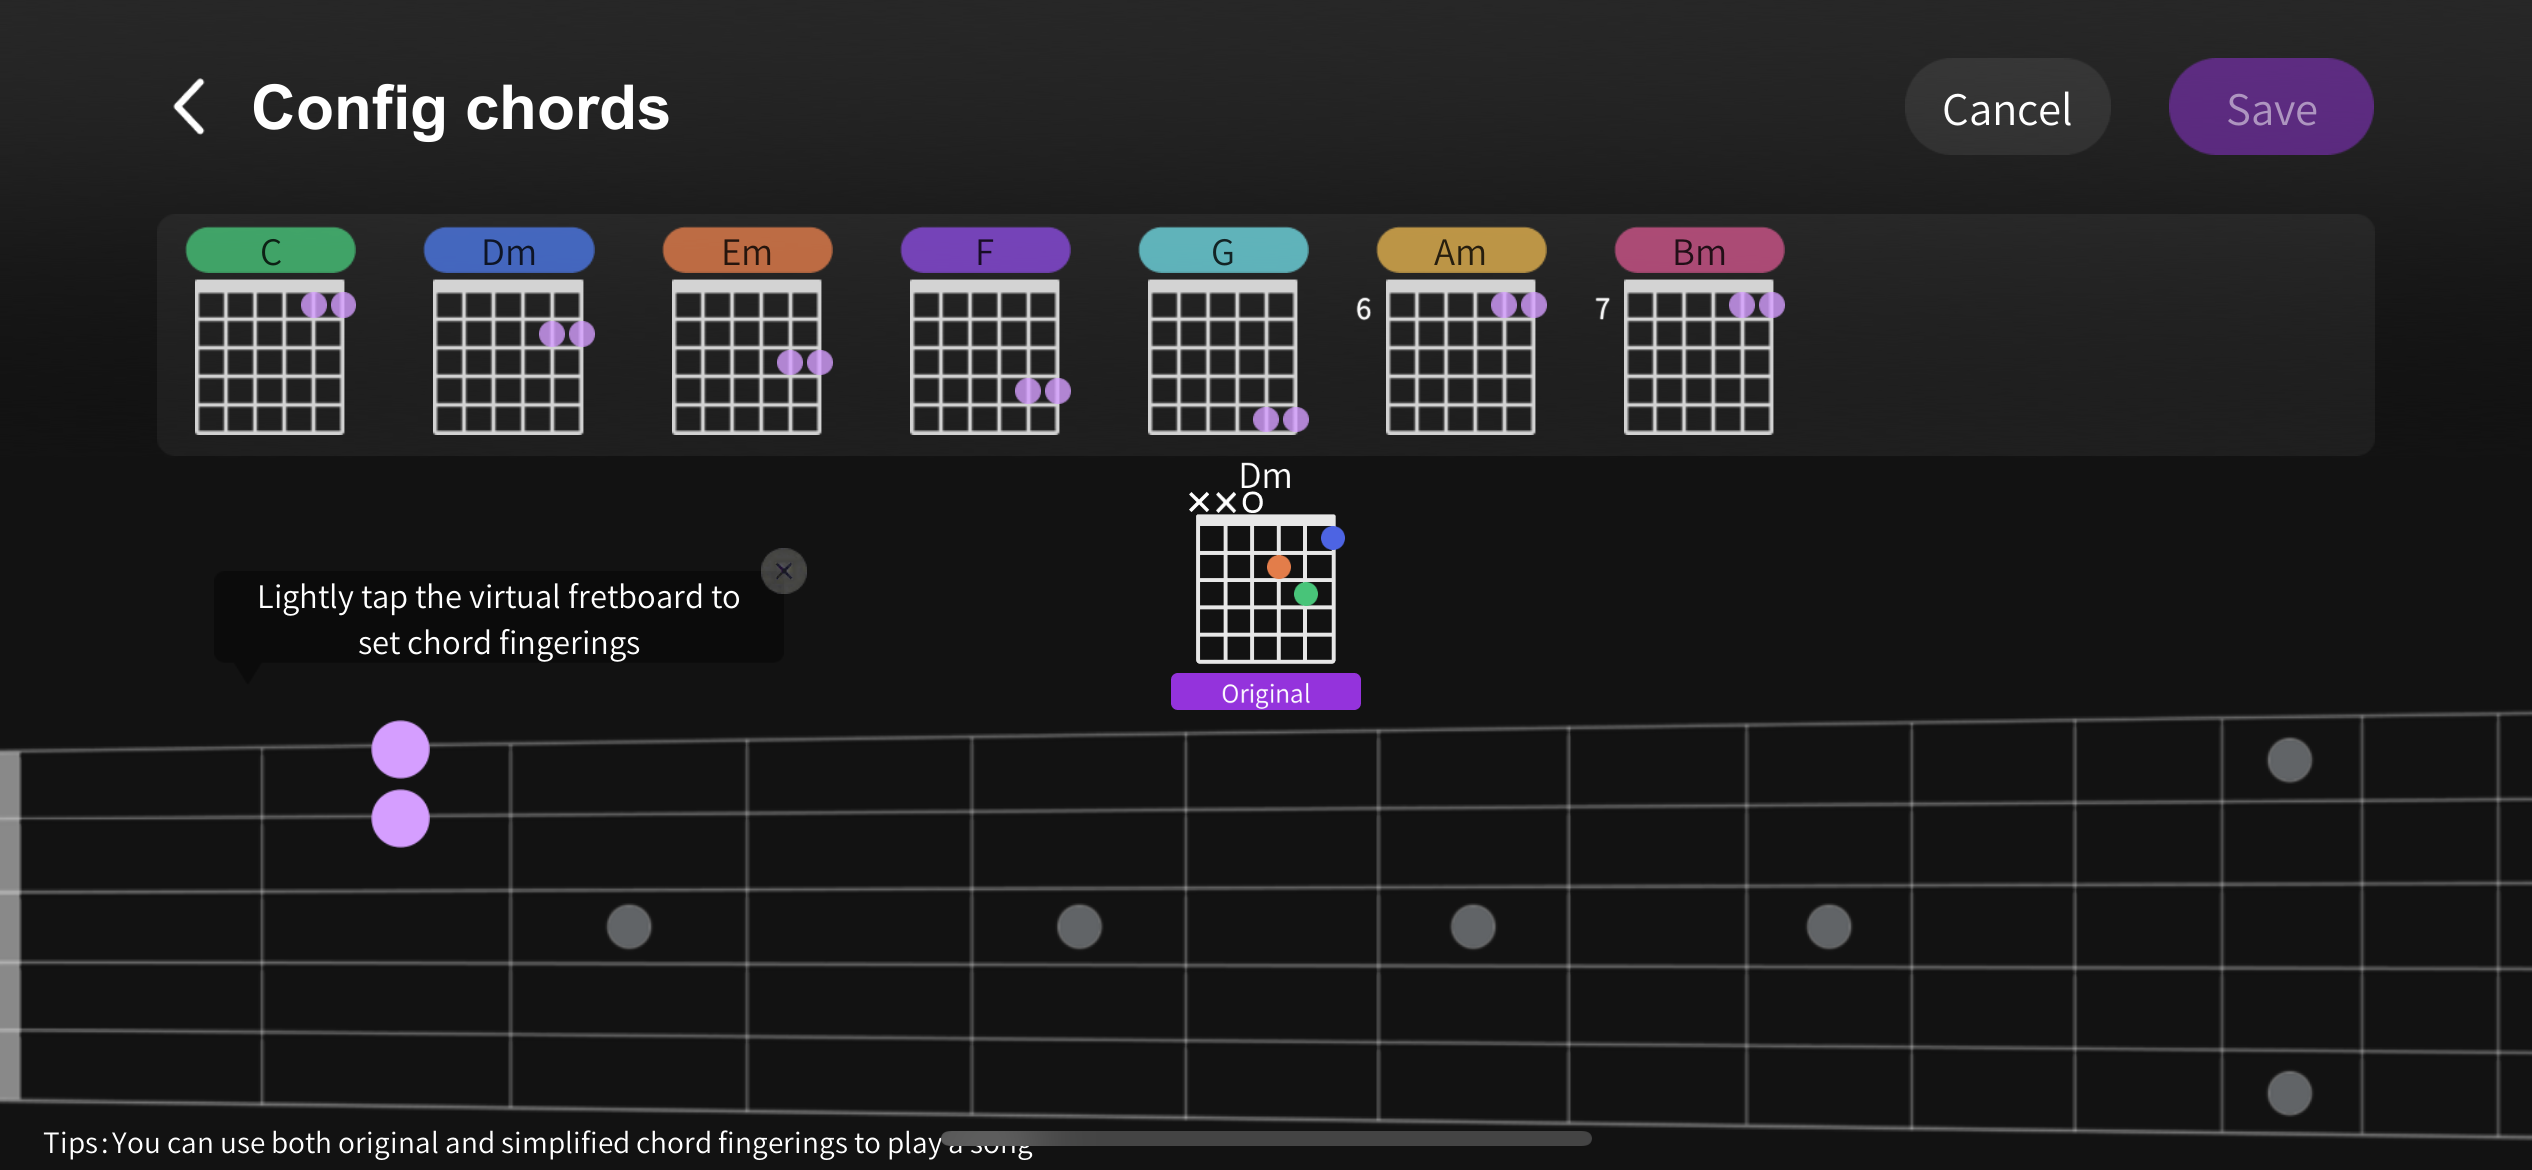Screen dimensions: 2532x1170
Task: Select the Em chord tab
Action: click(x=746, y=251)
